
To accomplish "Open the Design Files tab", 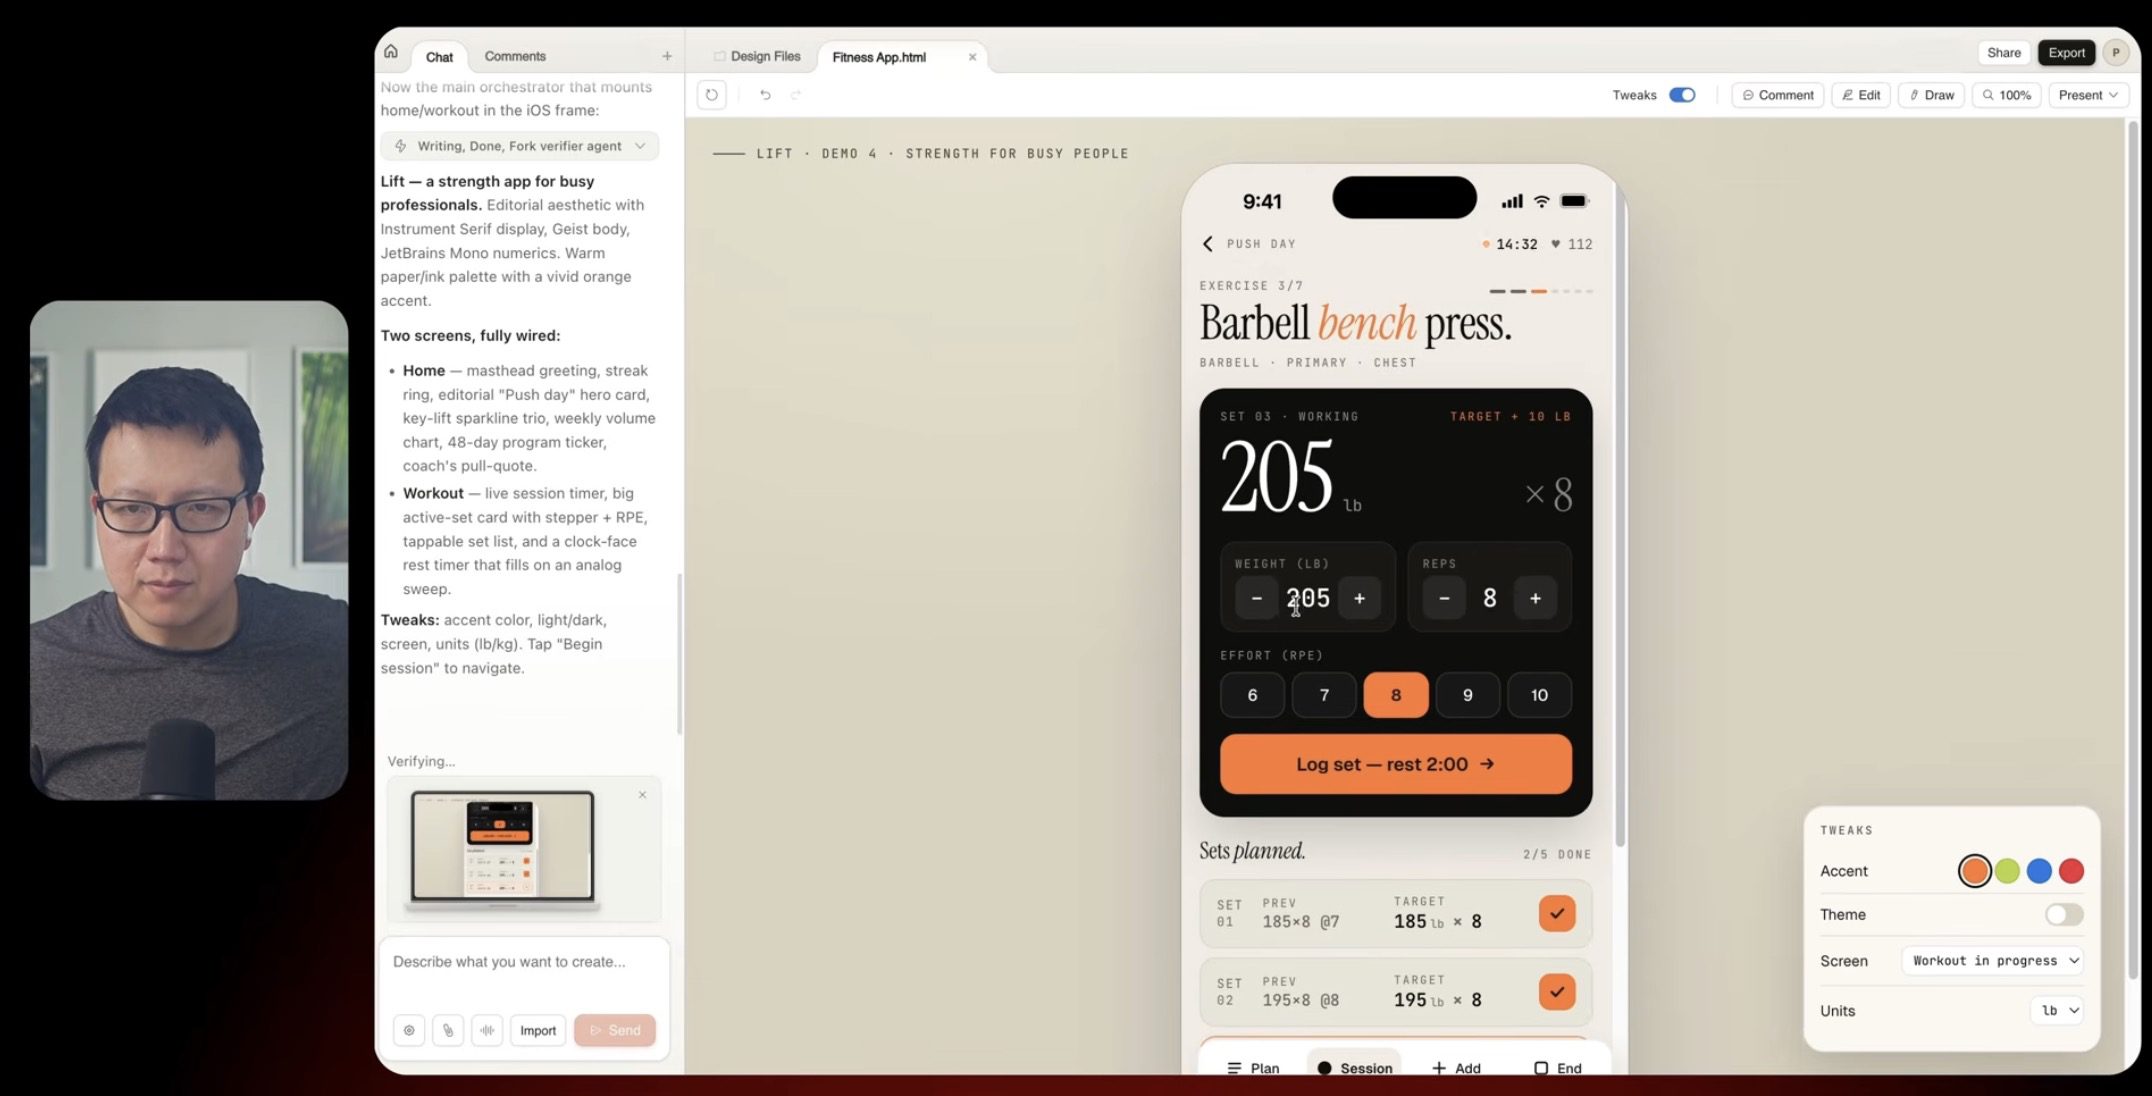I will [757, 56].
